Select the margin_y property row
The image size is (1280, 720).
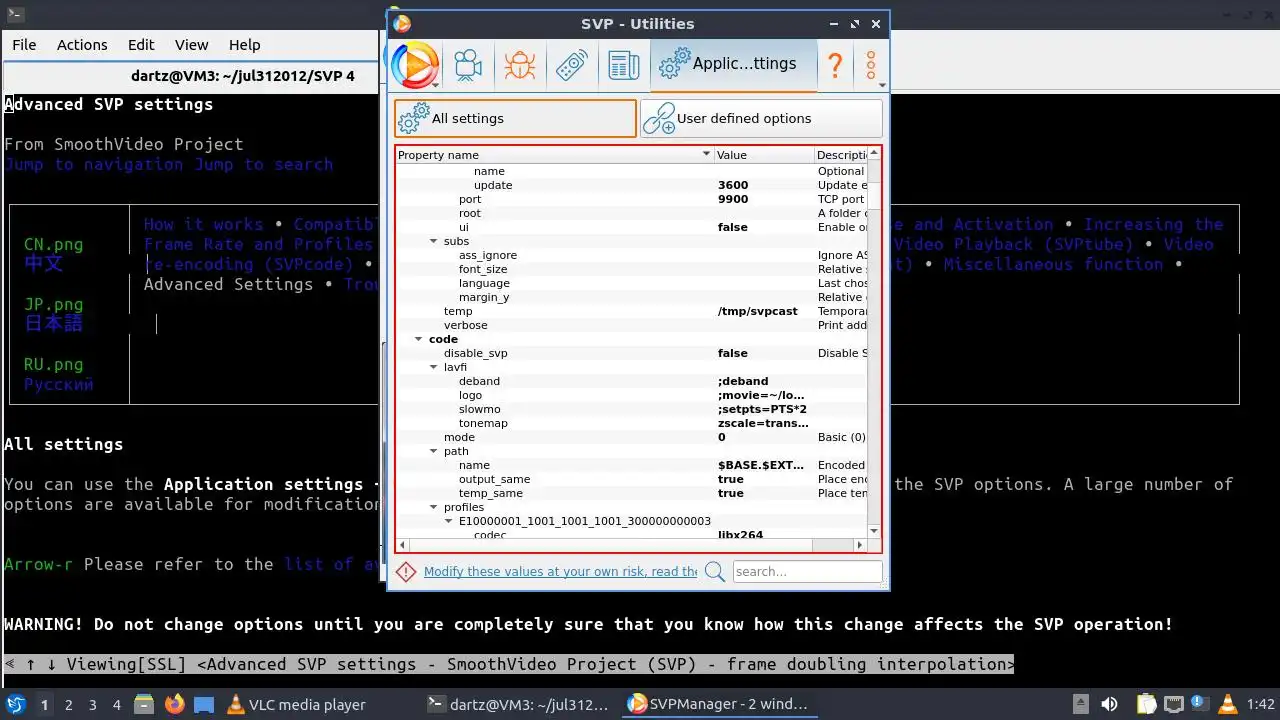[631, 297]
